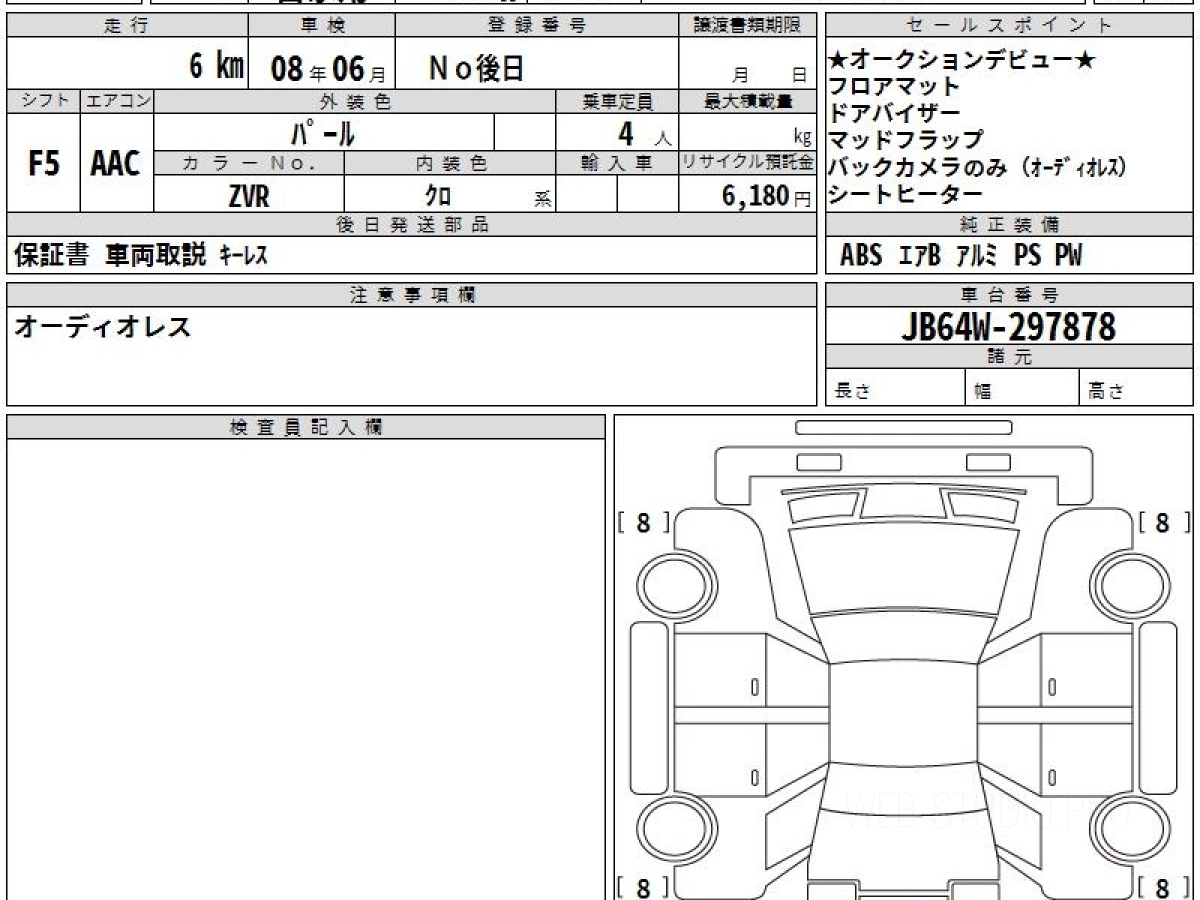
Task: Click the hood panel in car diagram
Action: tap(903, 570)
